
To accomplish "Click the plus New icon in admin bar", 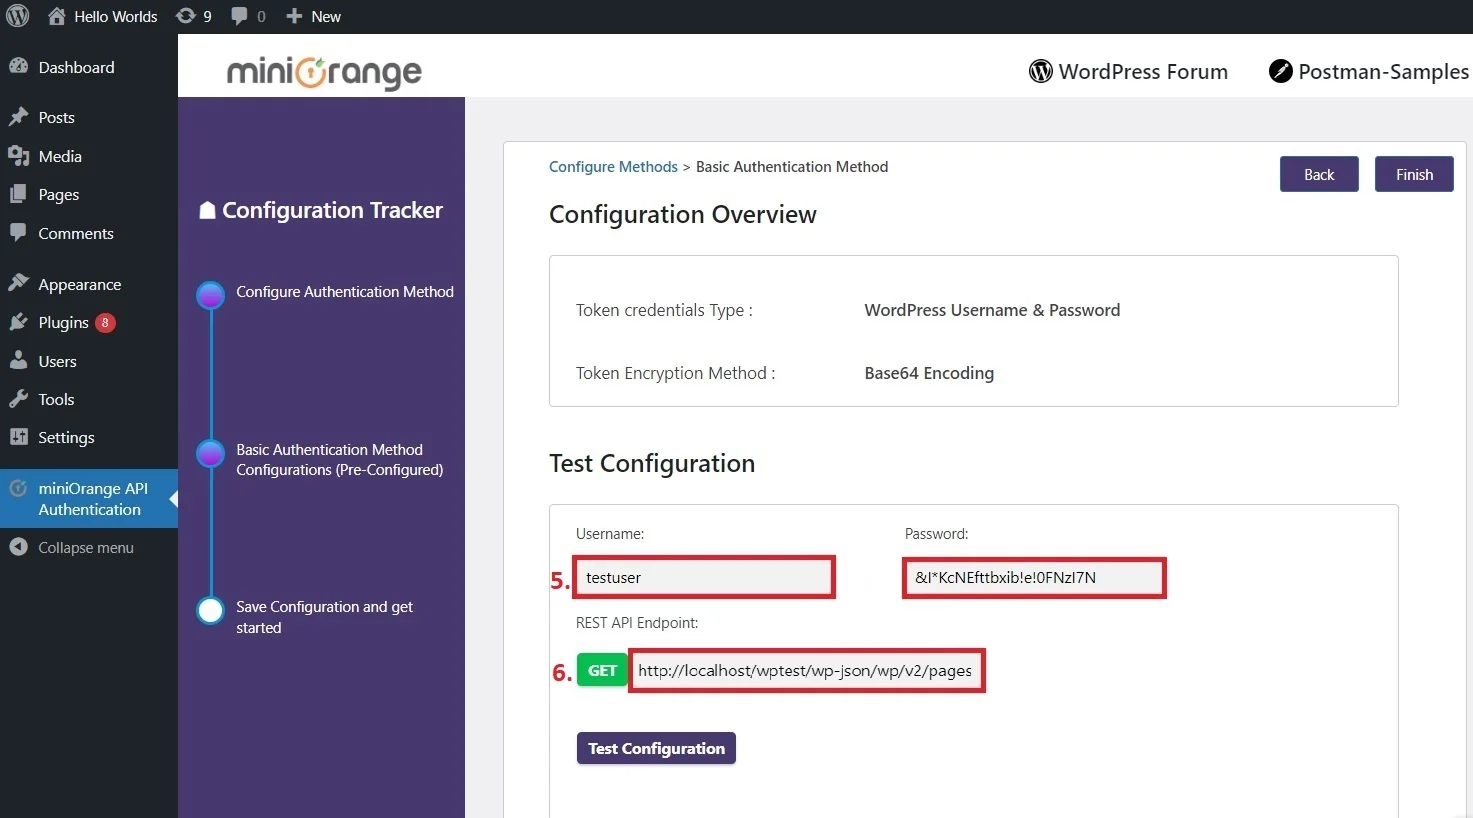I will (x=294, y=16).
